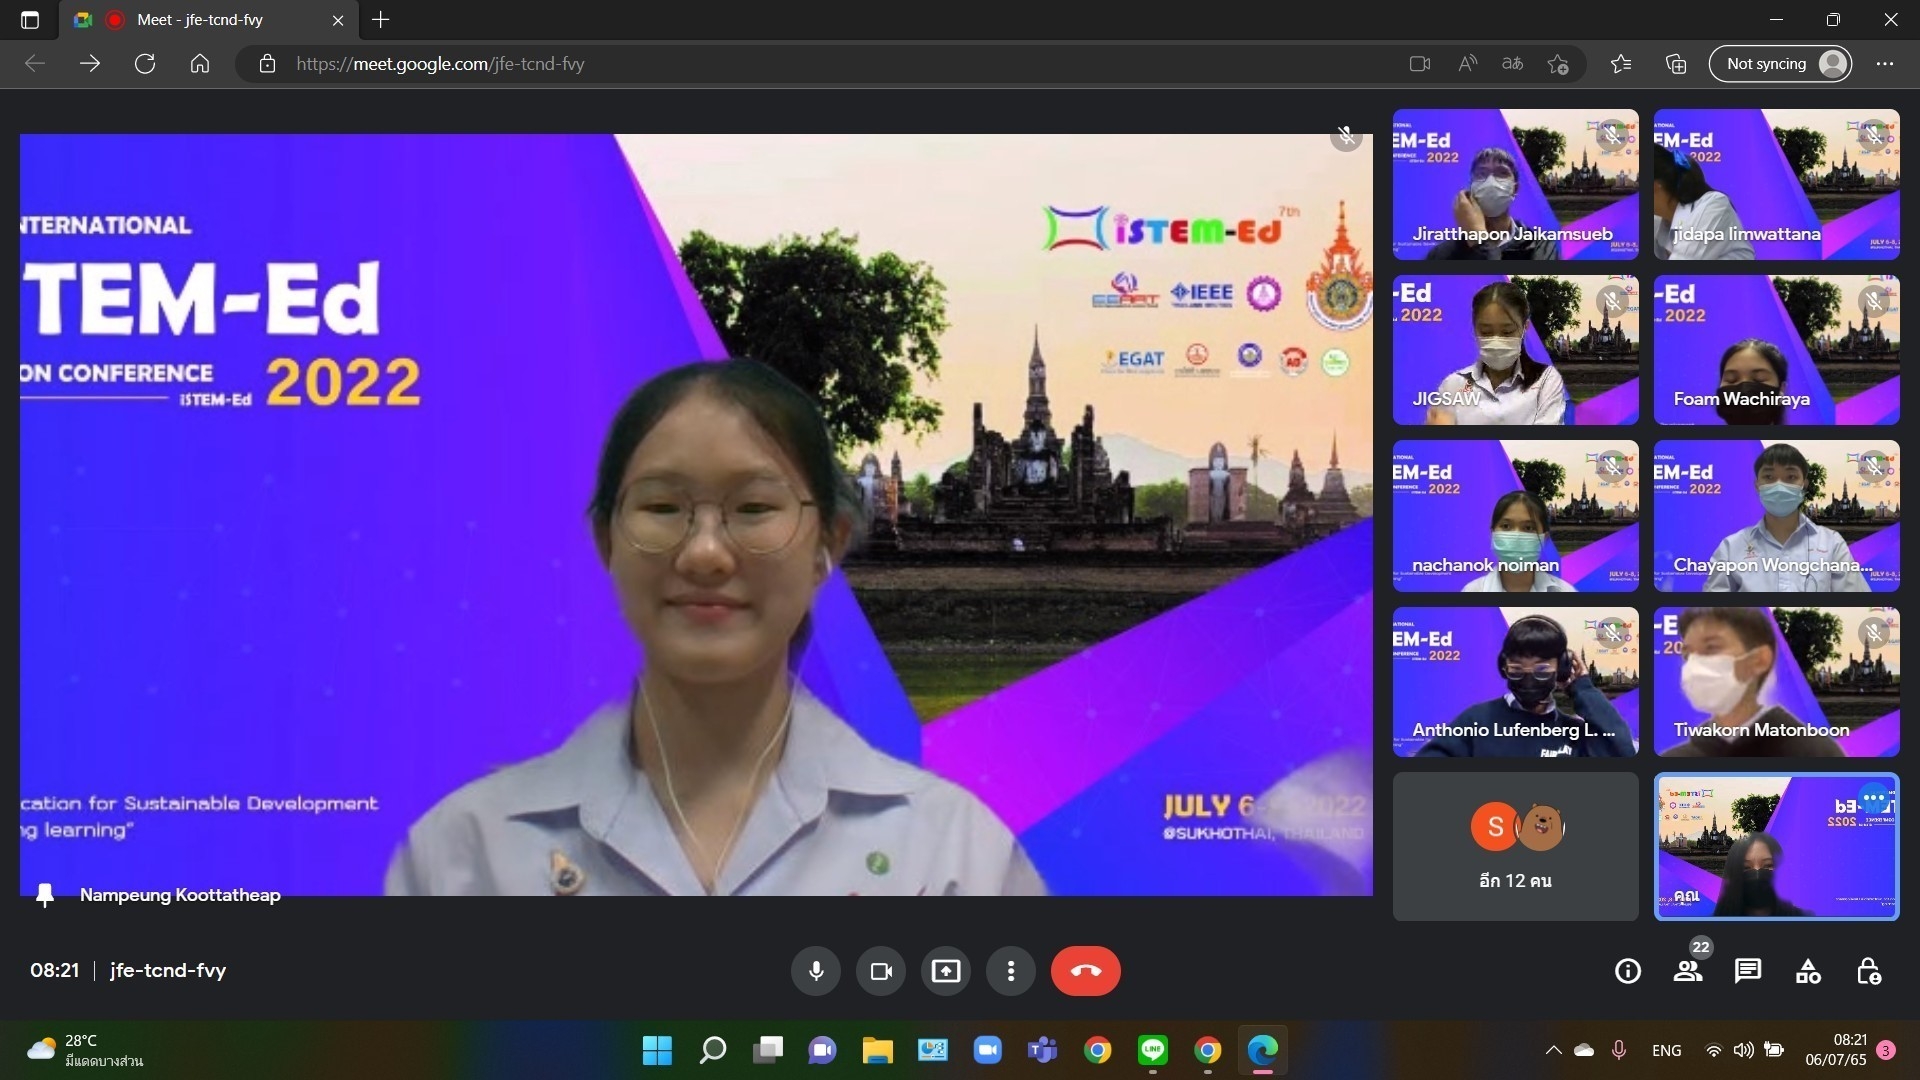
Task: Show hidden system tray icons
Action: [1553, 1050]
